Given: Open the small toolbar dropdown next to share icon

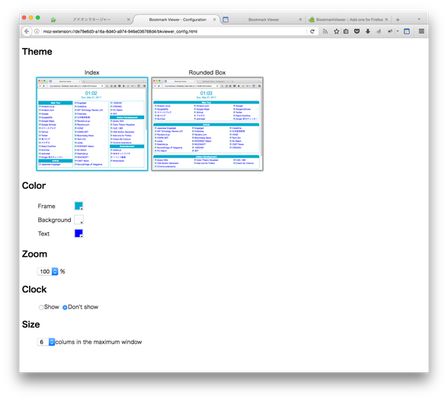Looking at the screenshot, I should [x=397, y=31].
